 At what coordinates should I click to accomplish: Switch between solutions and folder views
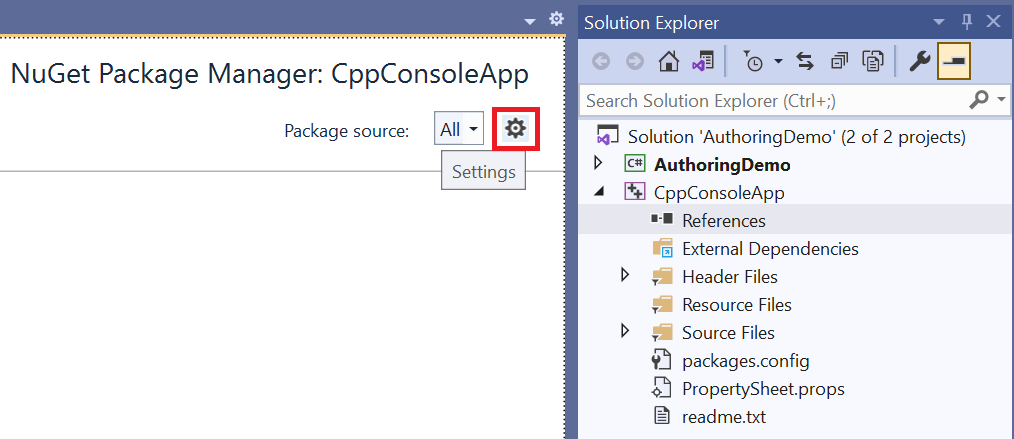[702, 61]
